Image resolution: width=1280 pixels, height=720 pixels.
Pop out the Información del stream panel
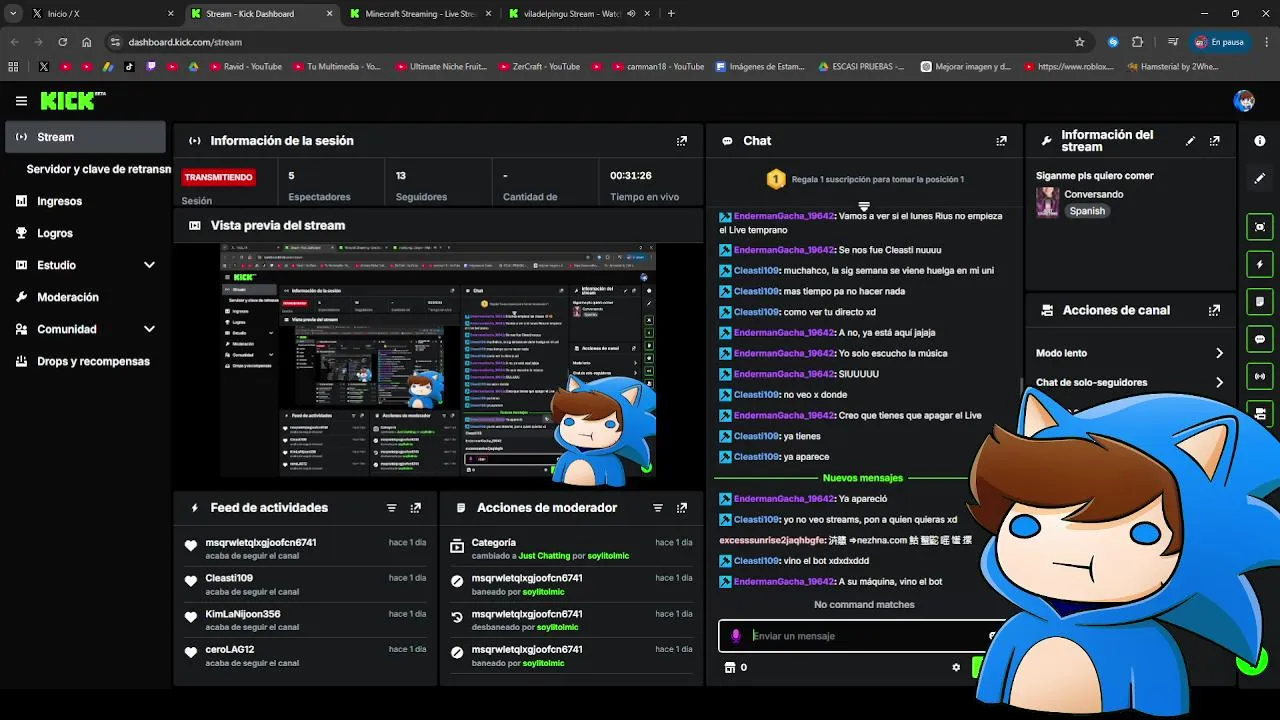(1215, 141)
